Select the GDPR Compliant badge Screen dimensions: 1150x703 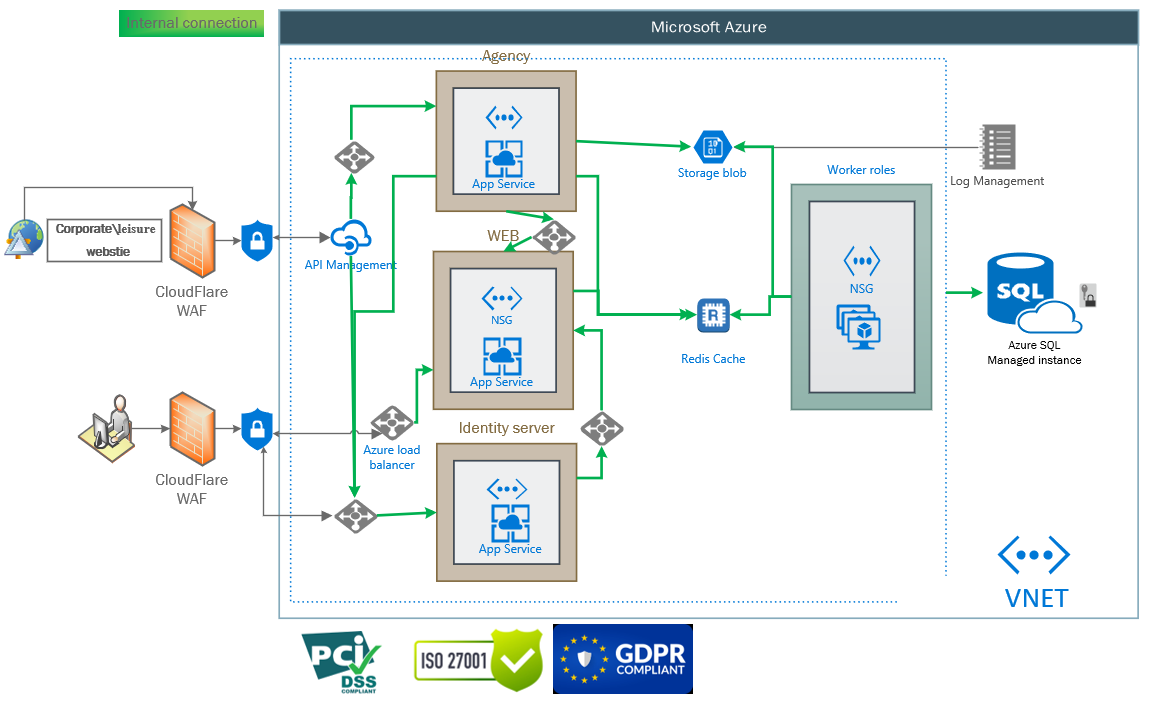623,659
